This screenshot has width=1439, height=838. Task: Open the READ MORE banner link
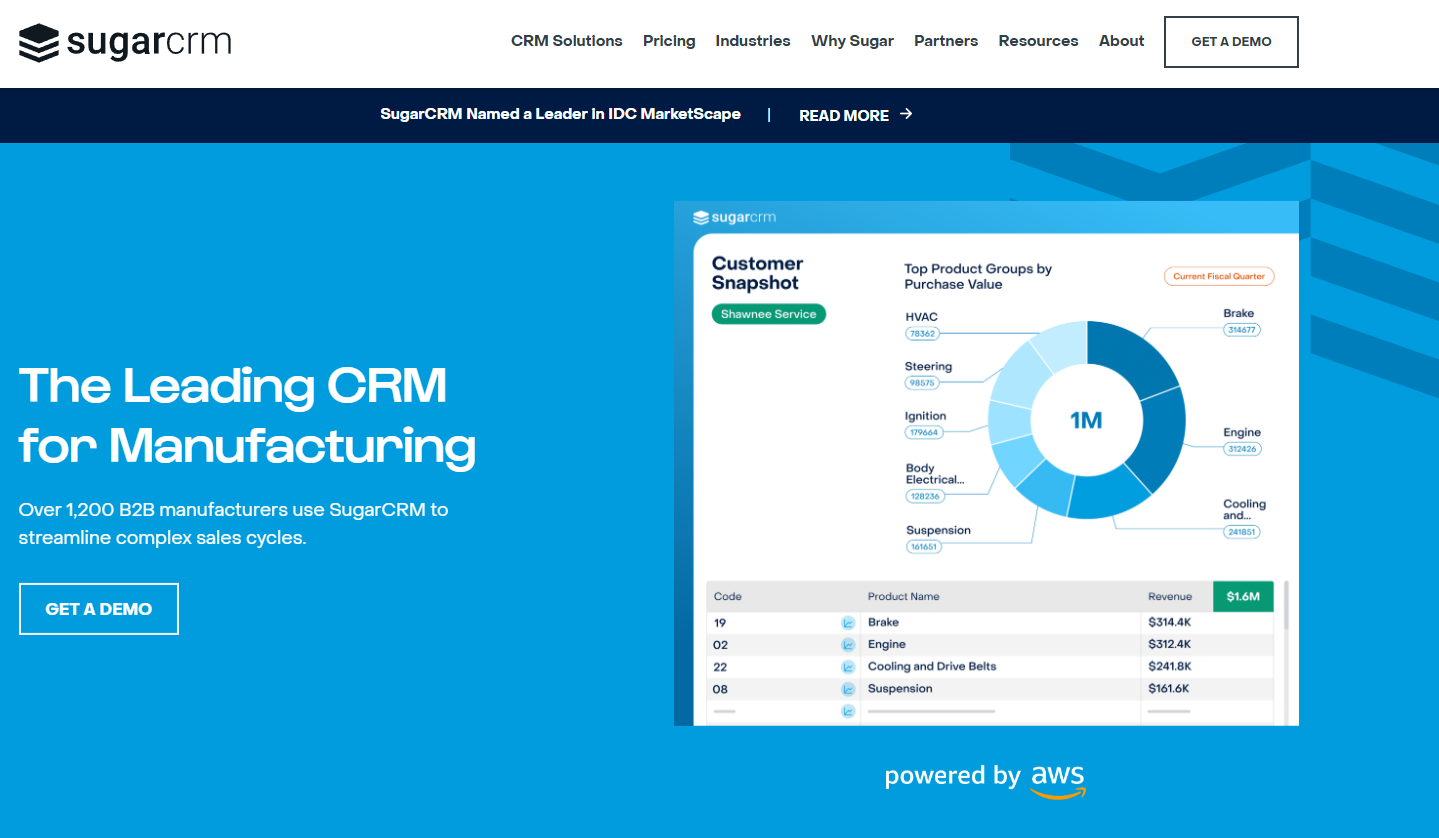843,115
